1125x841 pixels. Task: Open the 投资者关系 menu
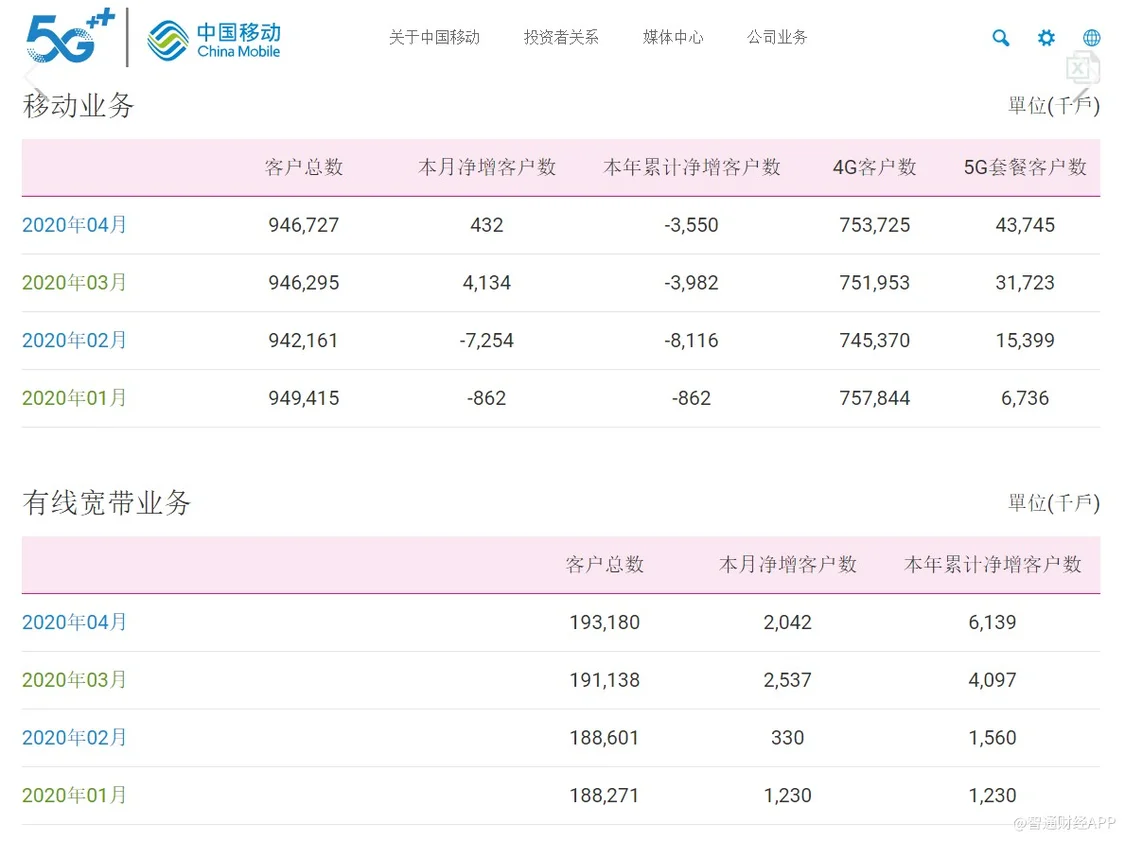pyautogui.click(x=561, y=38)
